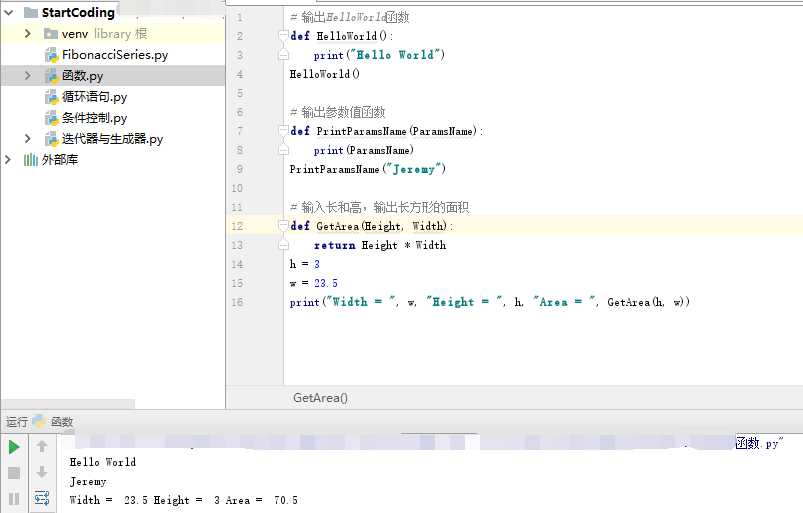Select the 外部库 entry
The image size is (803, 513).
[60, 160]
